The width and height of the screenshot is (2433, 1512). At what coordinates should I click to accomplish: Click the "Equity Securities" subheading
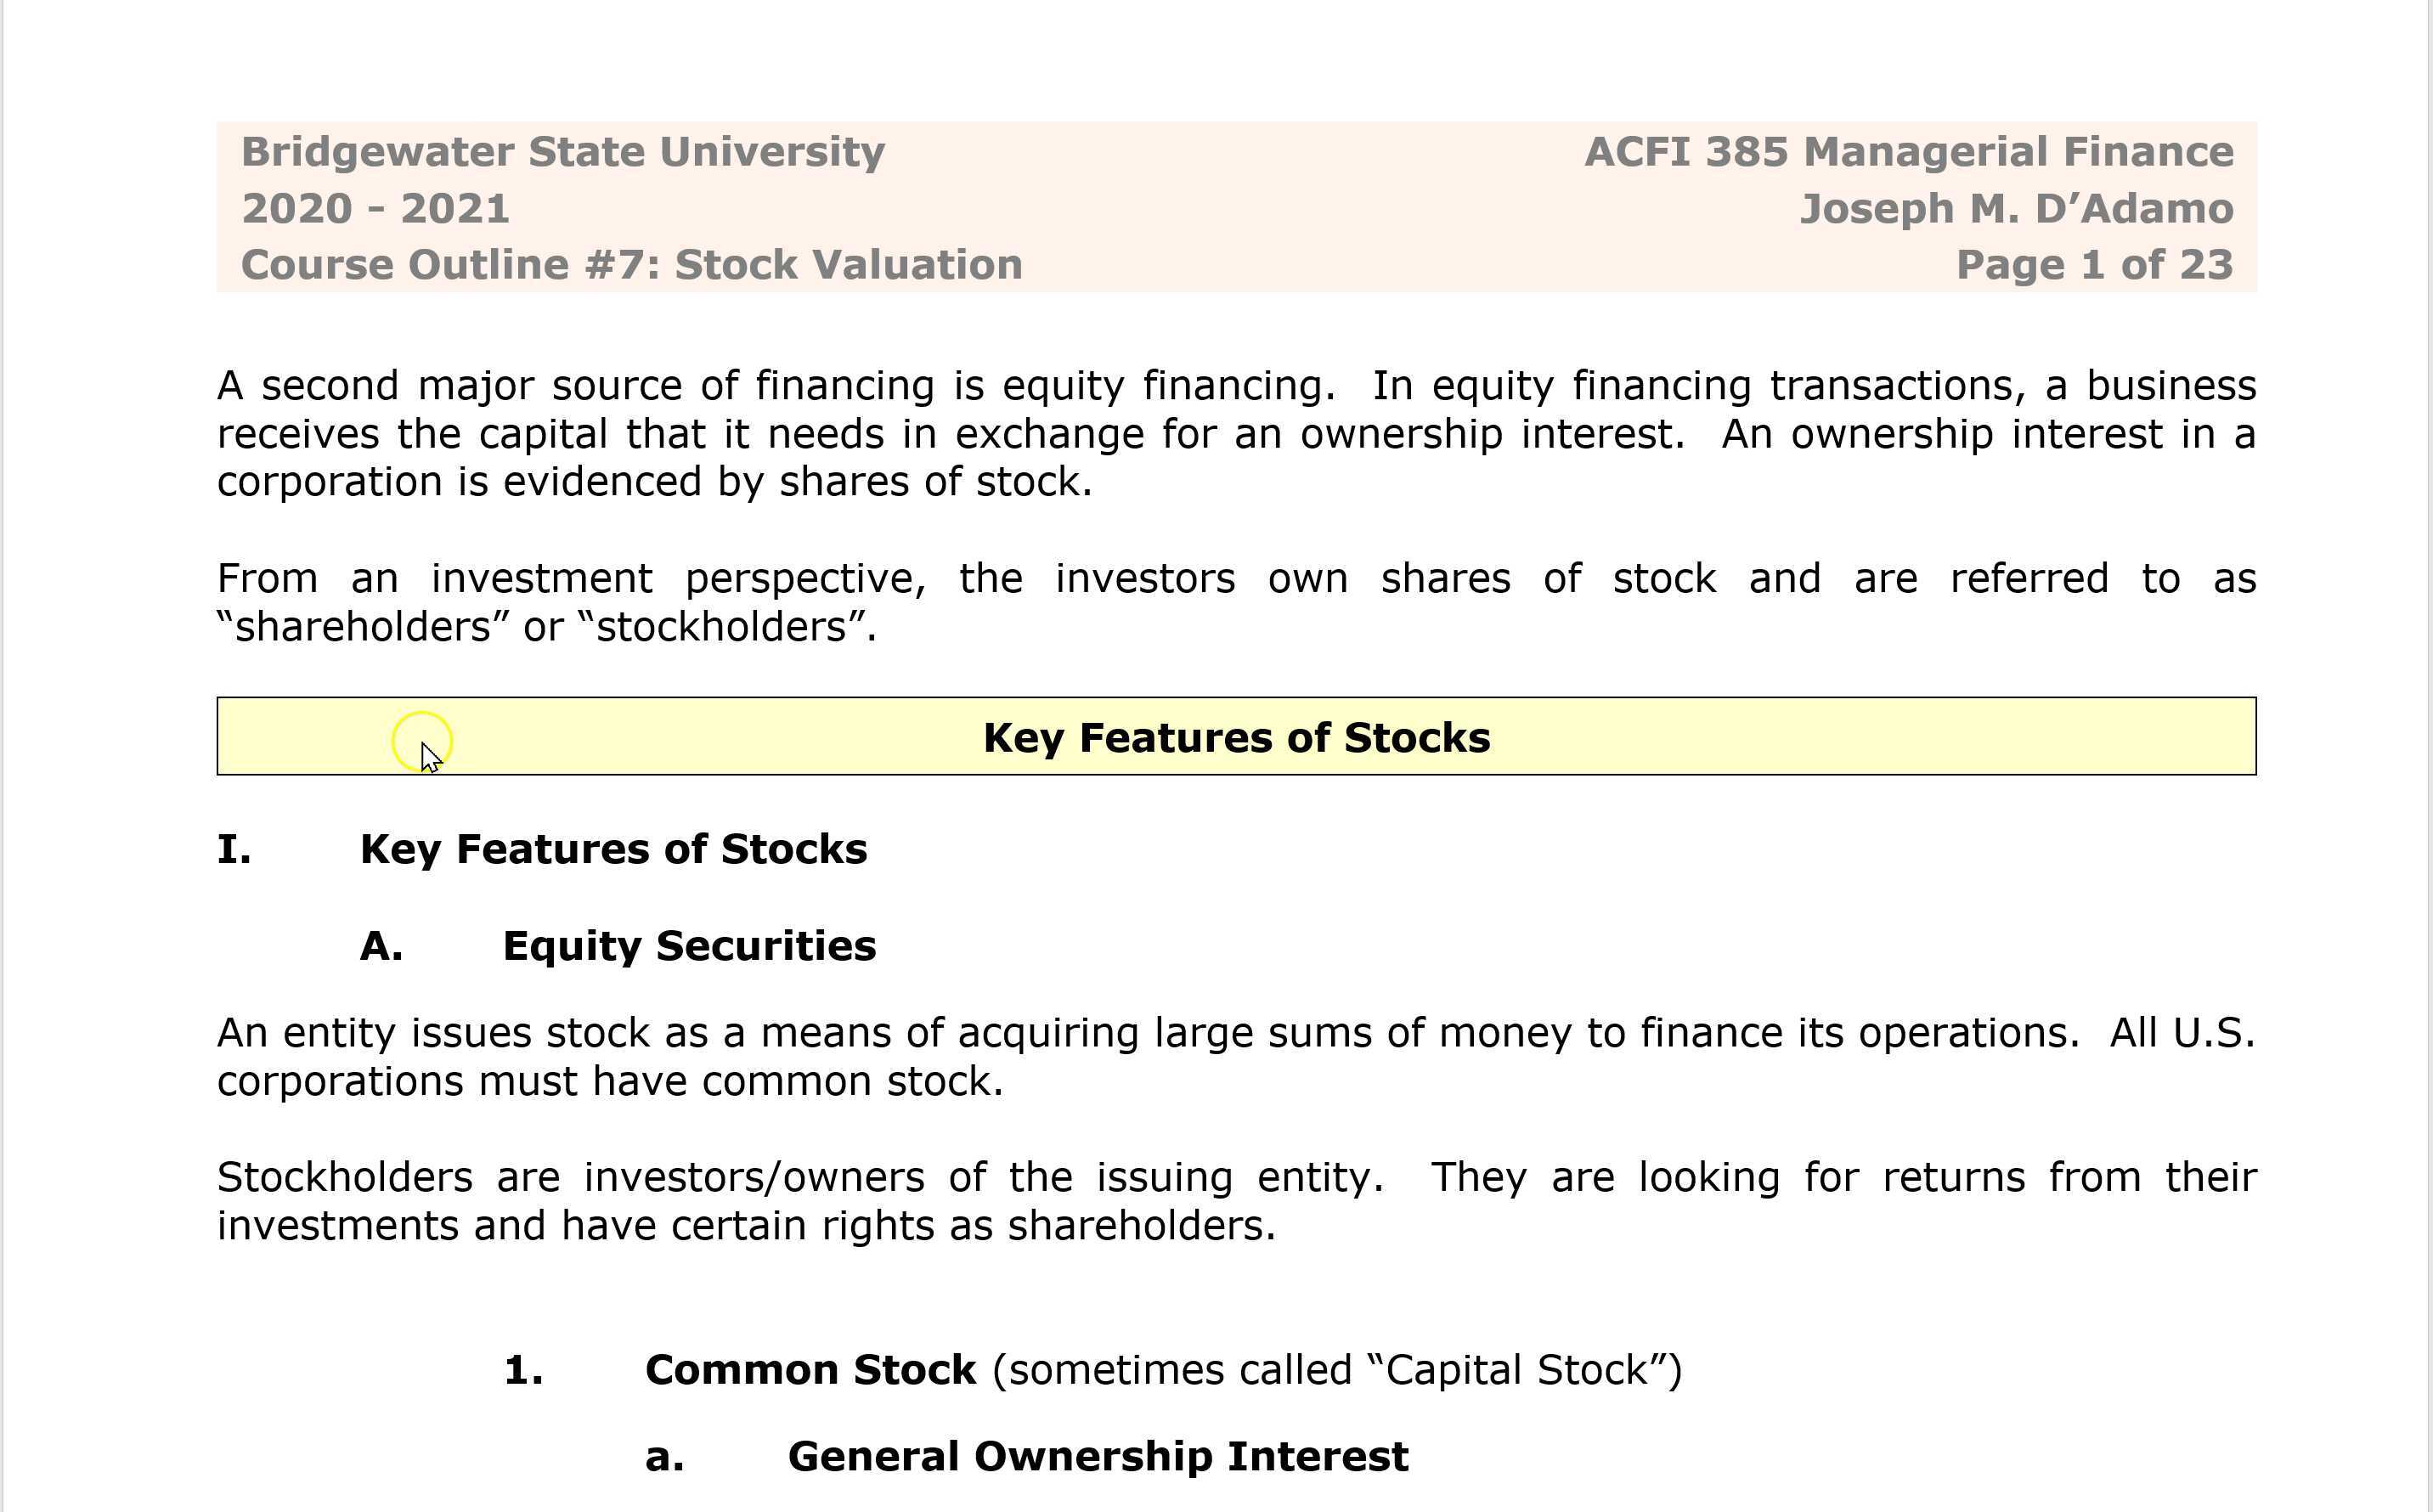coord(689,946)
